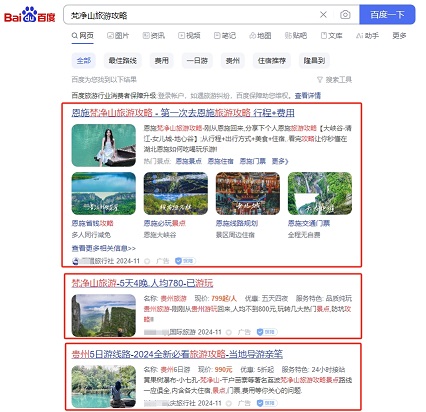Image resolution: width=426 pixels, height=412 pixels.
Task: Click the 990元 price text
Action: pos(223,370)
